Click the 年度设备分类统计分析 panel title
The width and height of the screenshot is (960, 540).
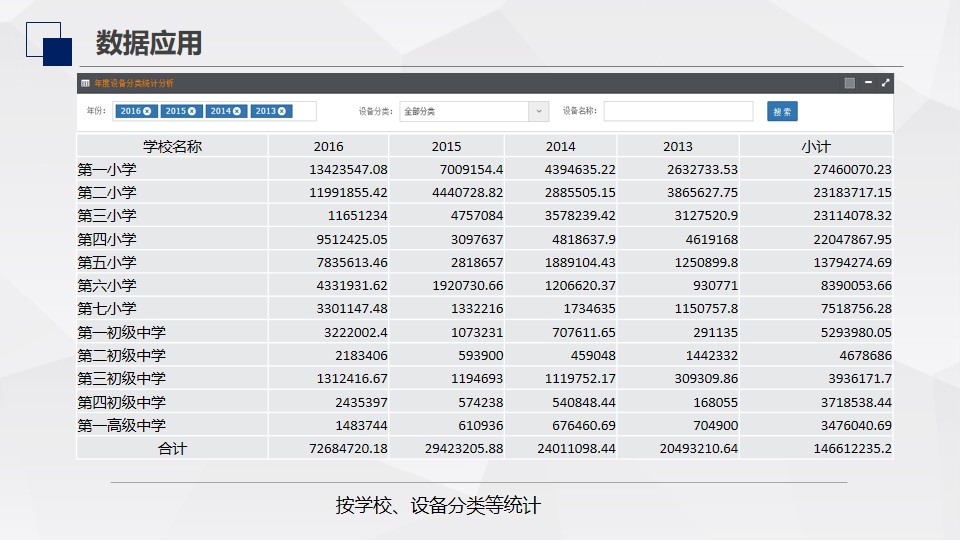click(x=134, y=83)
